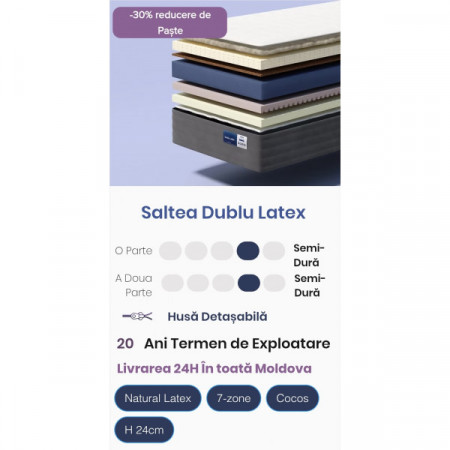Select first firmness dot in A Doua Parte row
The image size is (450, 450).
click(x=172, y=283)
